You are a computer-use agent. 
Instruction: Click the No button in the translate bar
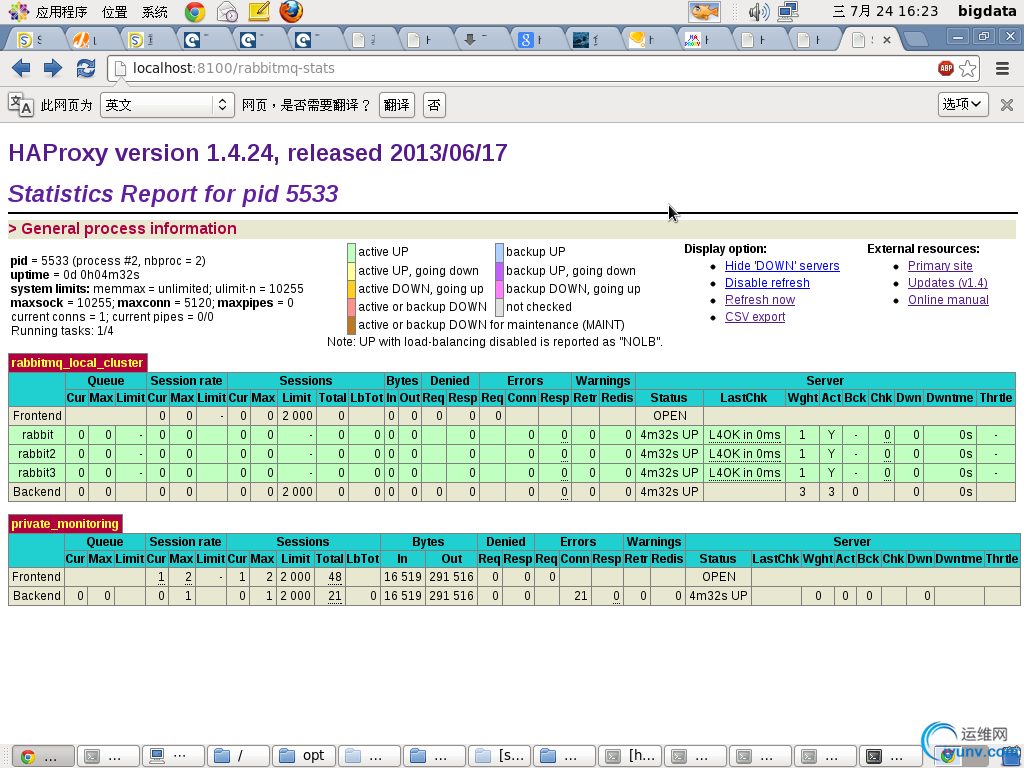[433, 105]
